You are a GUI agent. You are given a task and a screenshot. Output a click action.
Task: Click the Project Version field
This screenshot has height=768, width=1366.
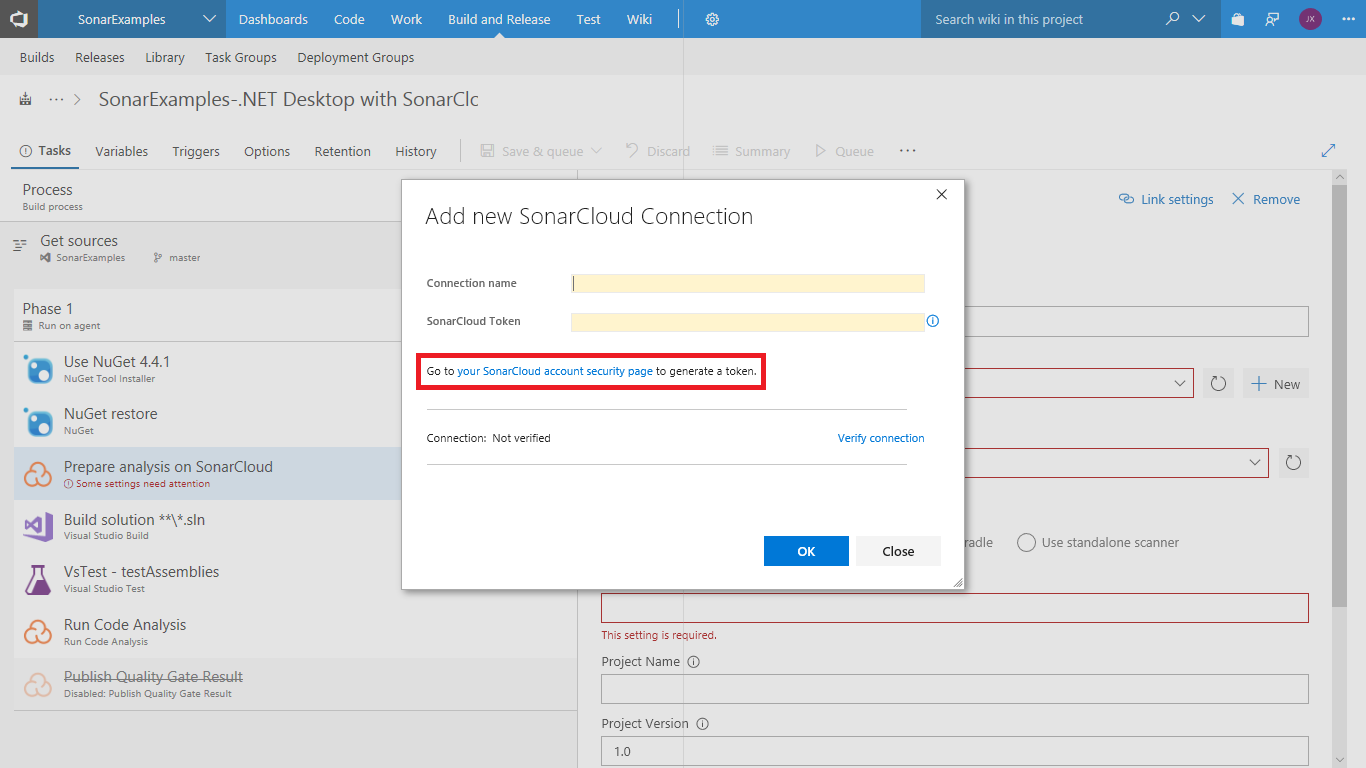click(x=955, y=751)
